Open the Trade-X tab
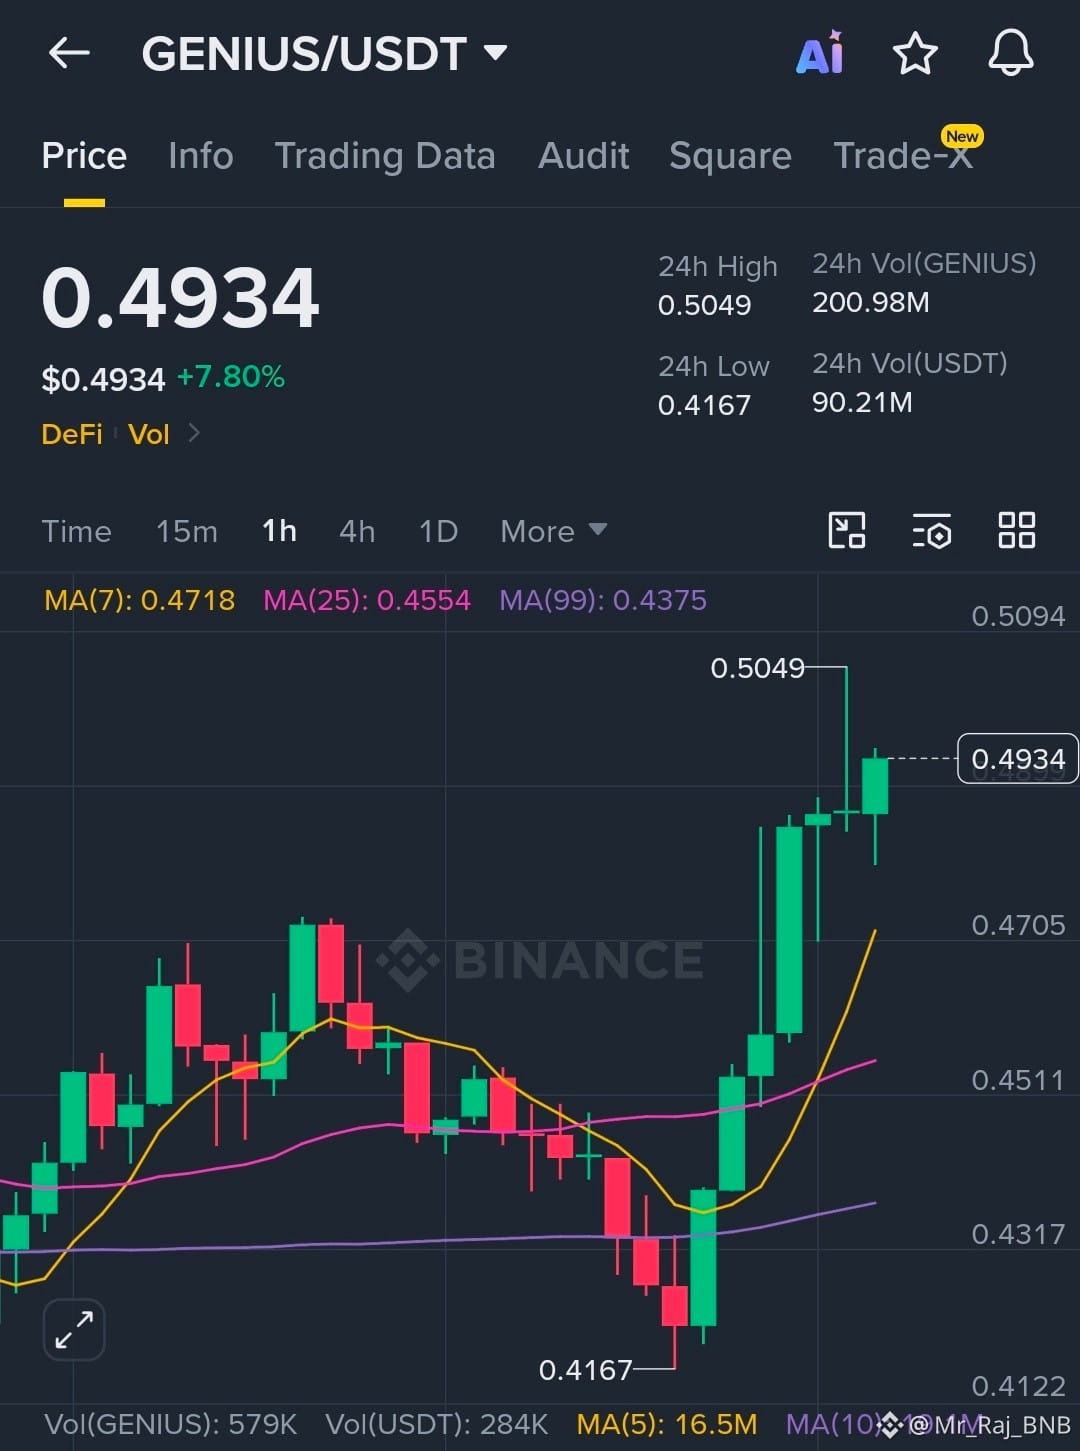This screenshot has width=1080, height=1451. (x=903, y=156)
